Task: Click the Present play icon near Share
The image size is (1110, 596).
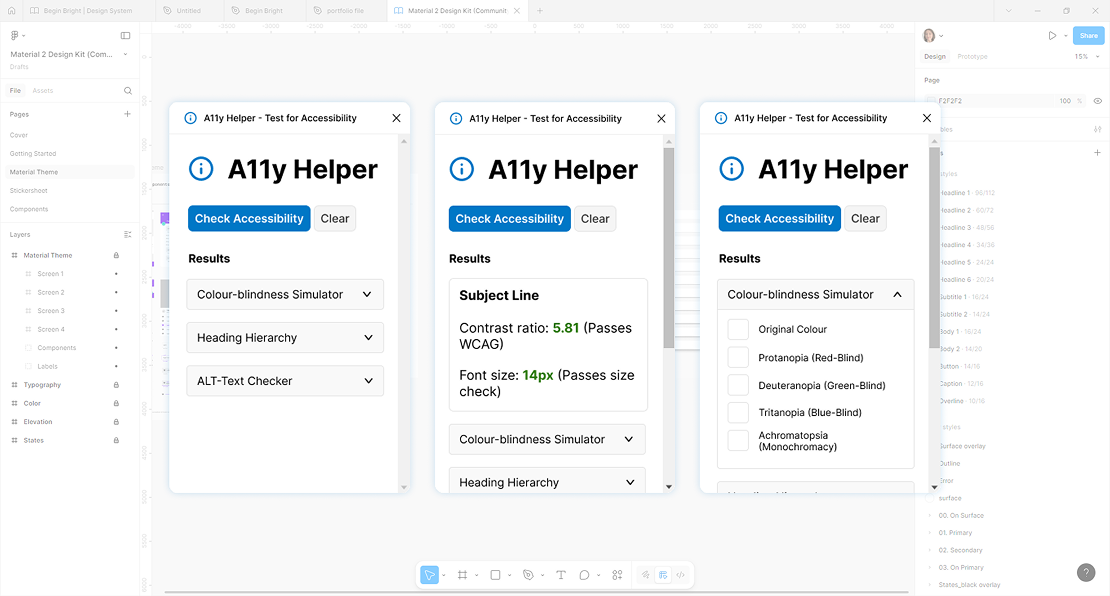Action: [1053, 35]
